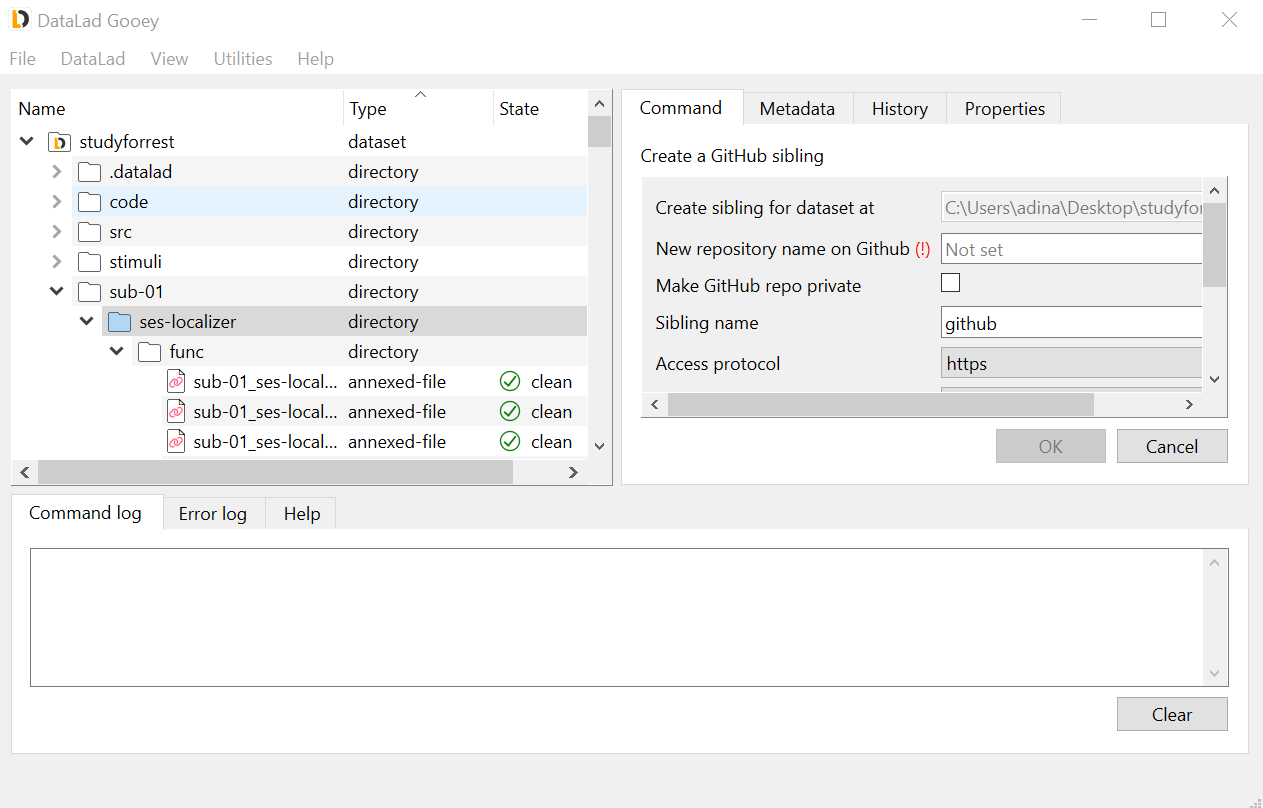Click the stimuli folder icon
1263x808 pixels.
(89, 262)
